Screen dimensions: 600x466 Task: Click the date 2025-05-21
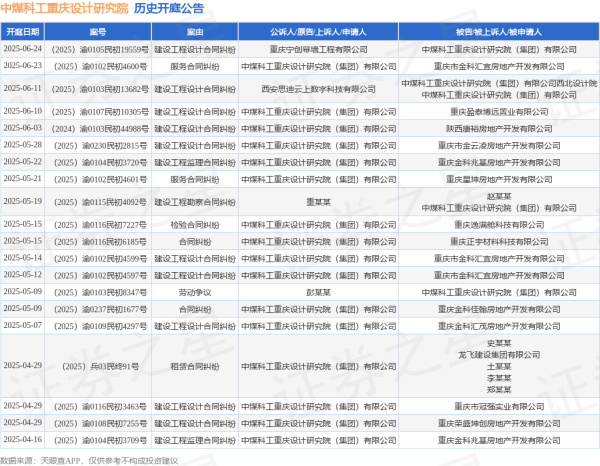[23, 178]
